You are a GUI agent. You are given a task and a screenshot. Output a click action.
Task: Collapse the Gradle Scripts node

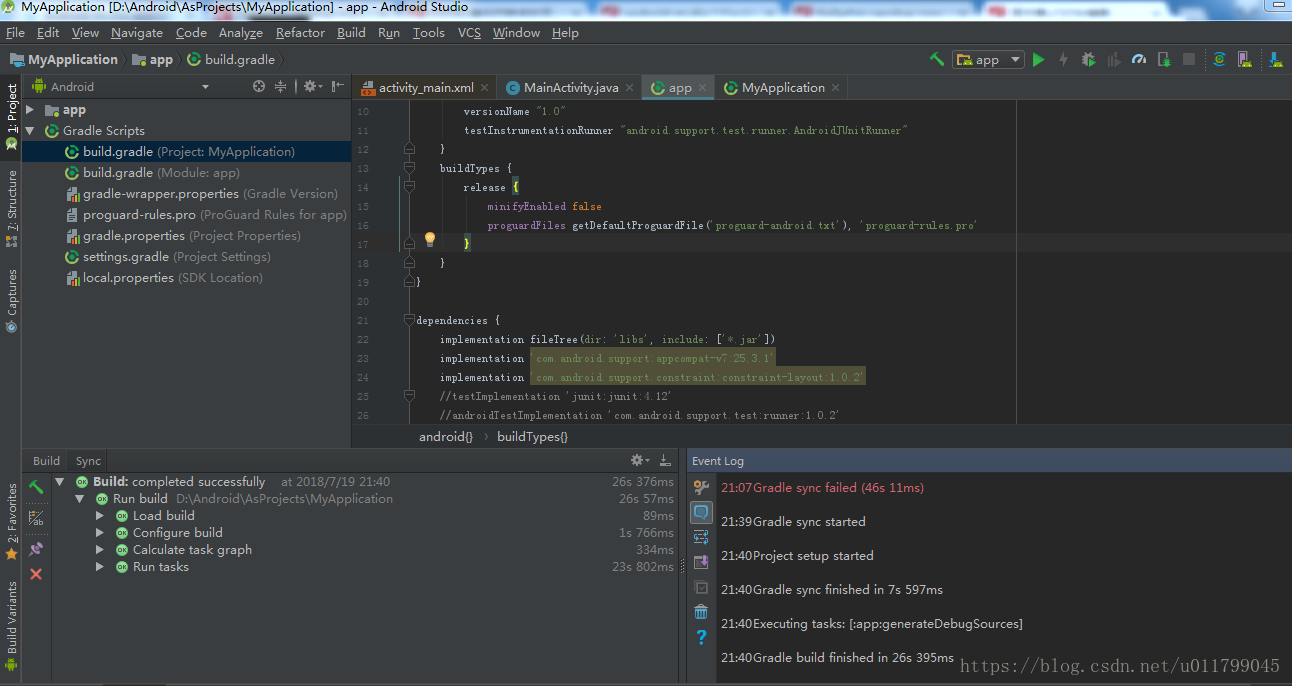point(30,131)
